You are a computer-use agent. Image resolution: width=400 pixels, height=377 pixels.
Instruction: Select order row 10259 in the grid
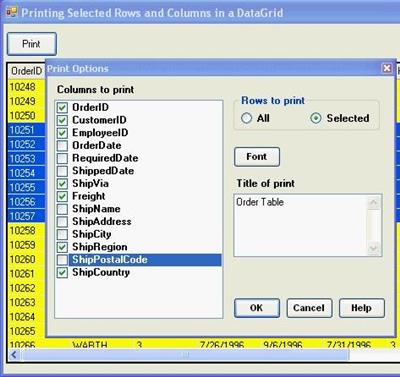[x=23, y=245]
